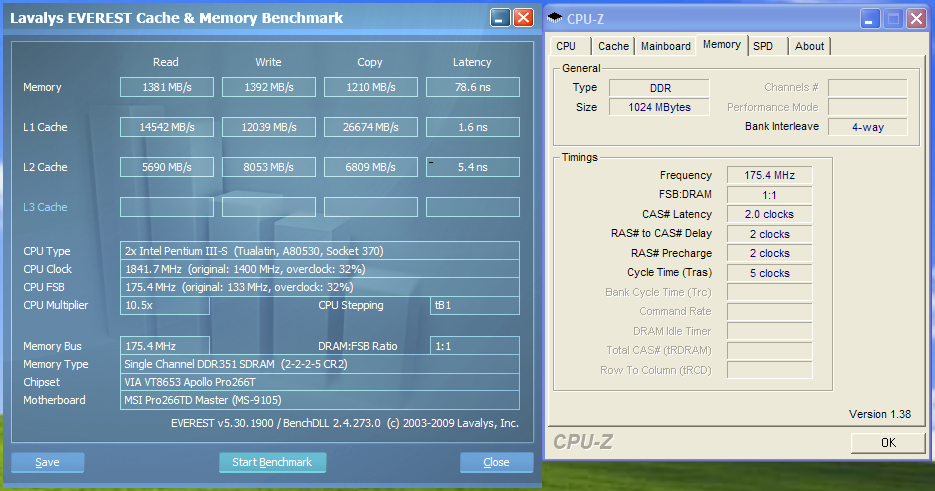Select L2 Cache Write value 8053 MB/s

269,167
